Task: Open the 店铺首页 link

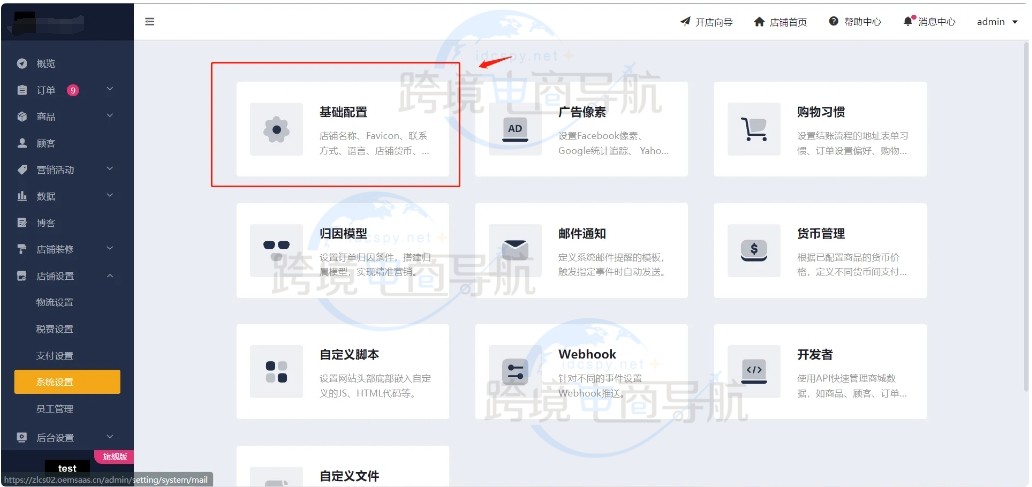Action: pos(788,22)
